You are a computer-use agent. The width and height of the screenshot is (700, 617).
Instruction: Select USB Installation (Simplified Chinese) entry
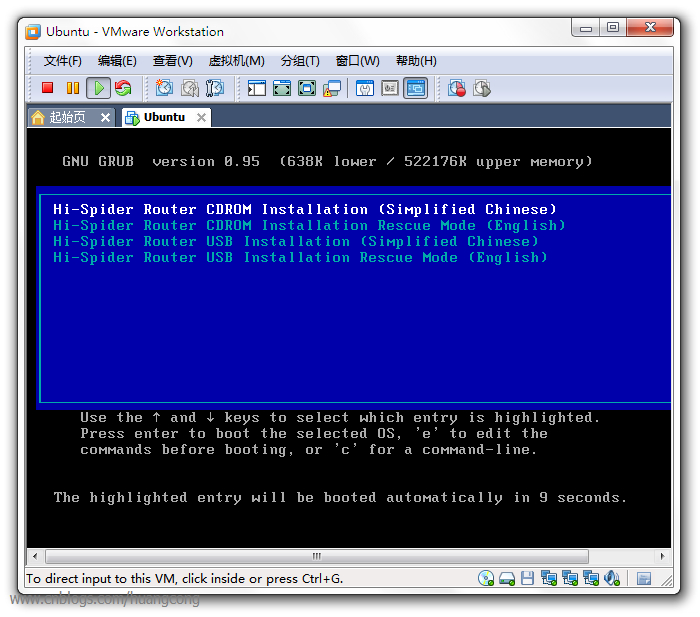pos(296,242)
